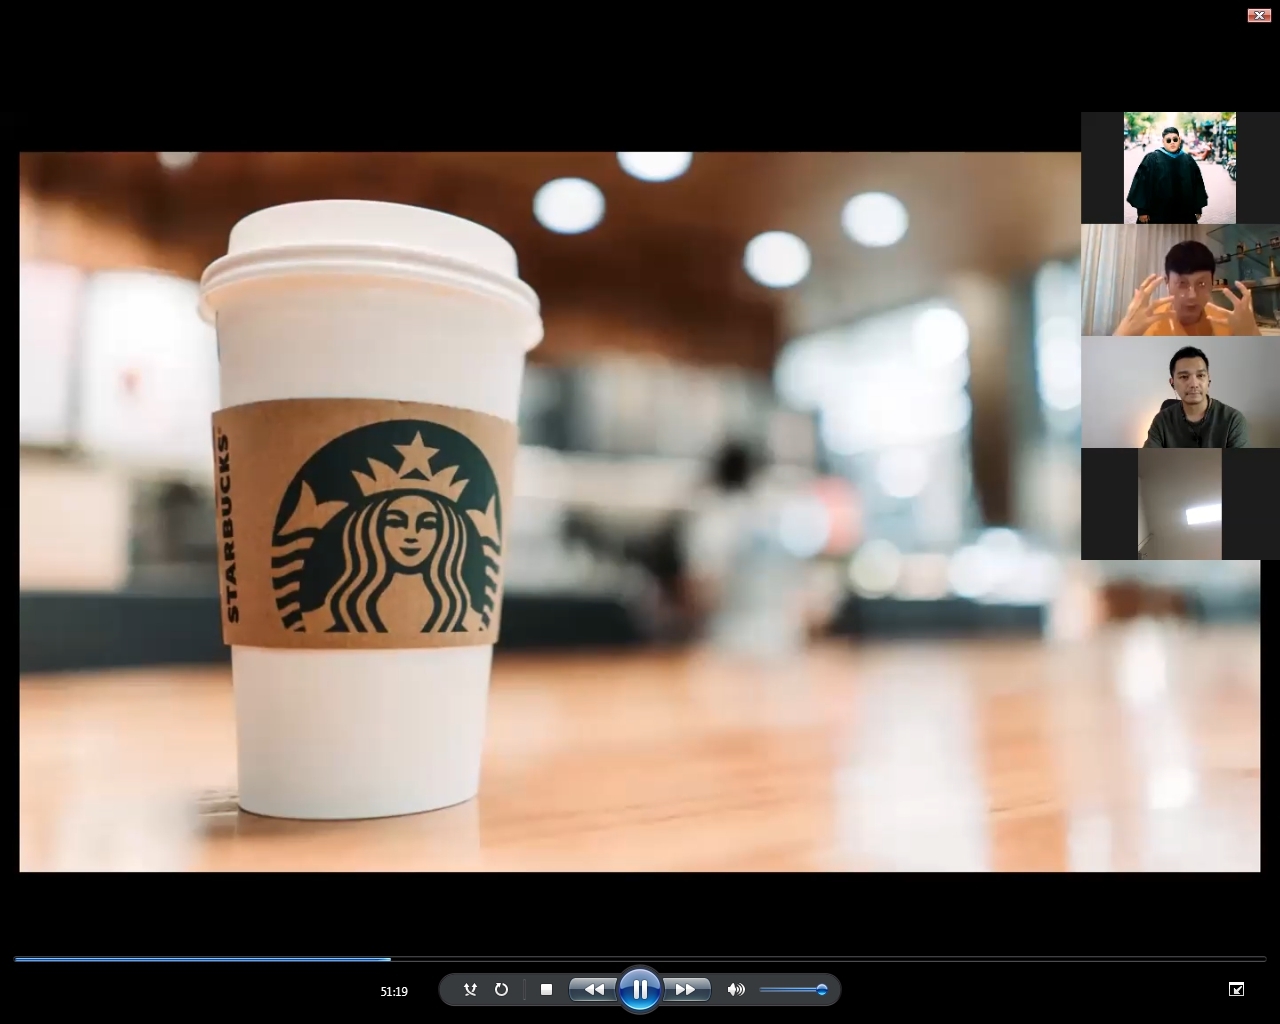
Task: Click the rewind previous button
Action: [593, 989]
